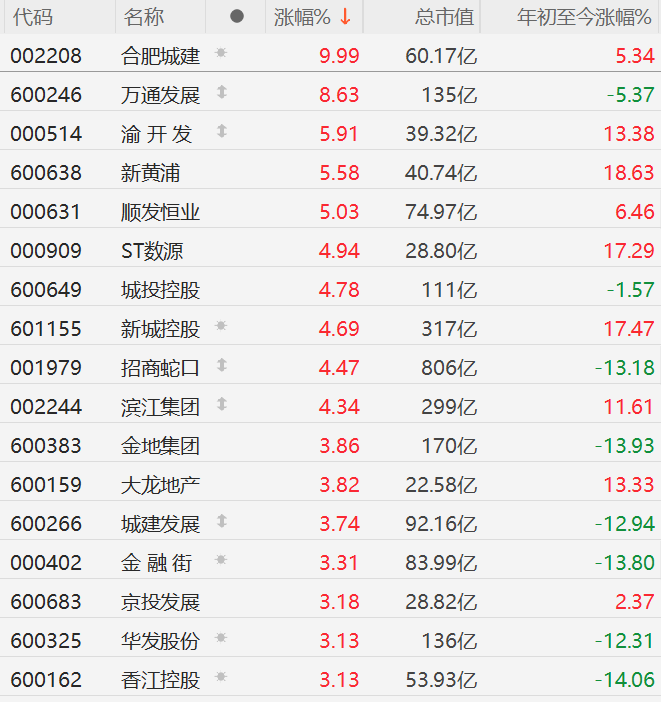Click the up-down arrow marker beside 招商蛇口

[x=222, y=365]
